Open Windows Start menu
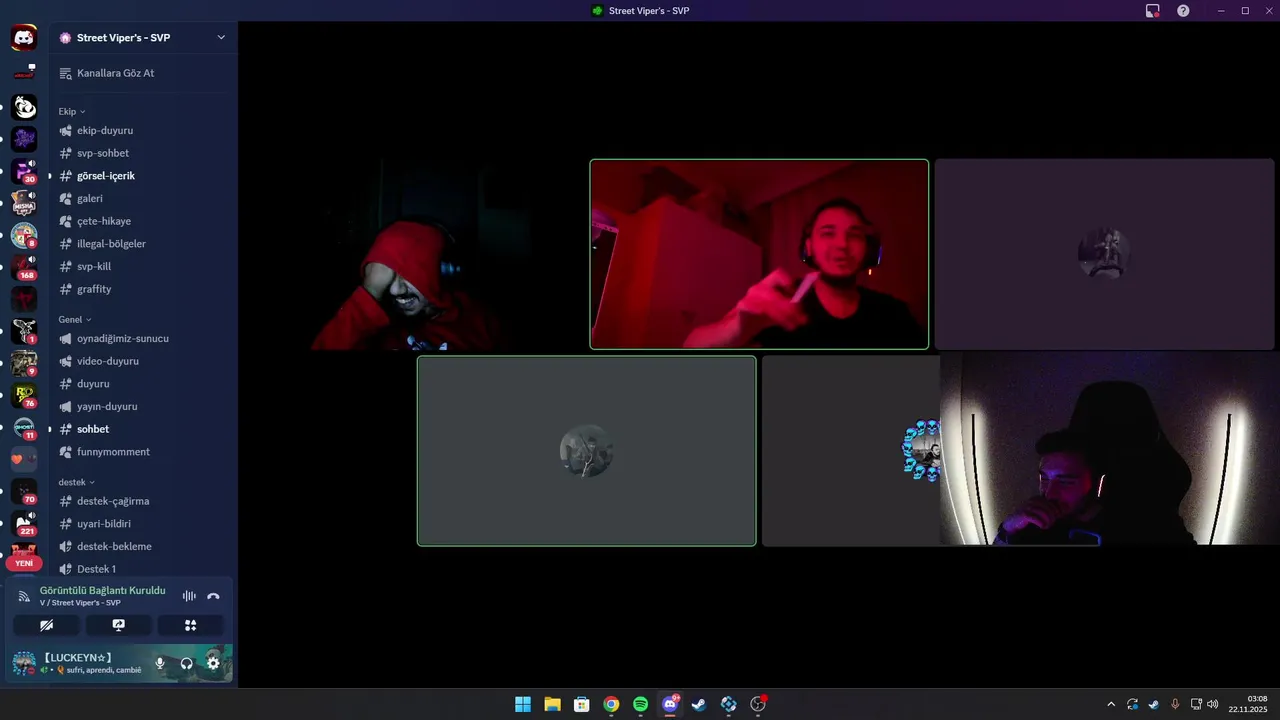This screenshot has width=1280, height=720. coord(523,704)
